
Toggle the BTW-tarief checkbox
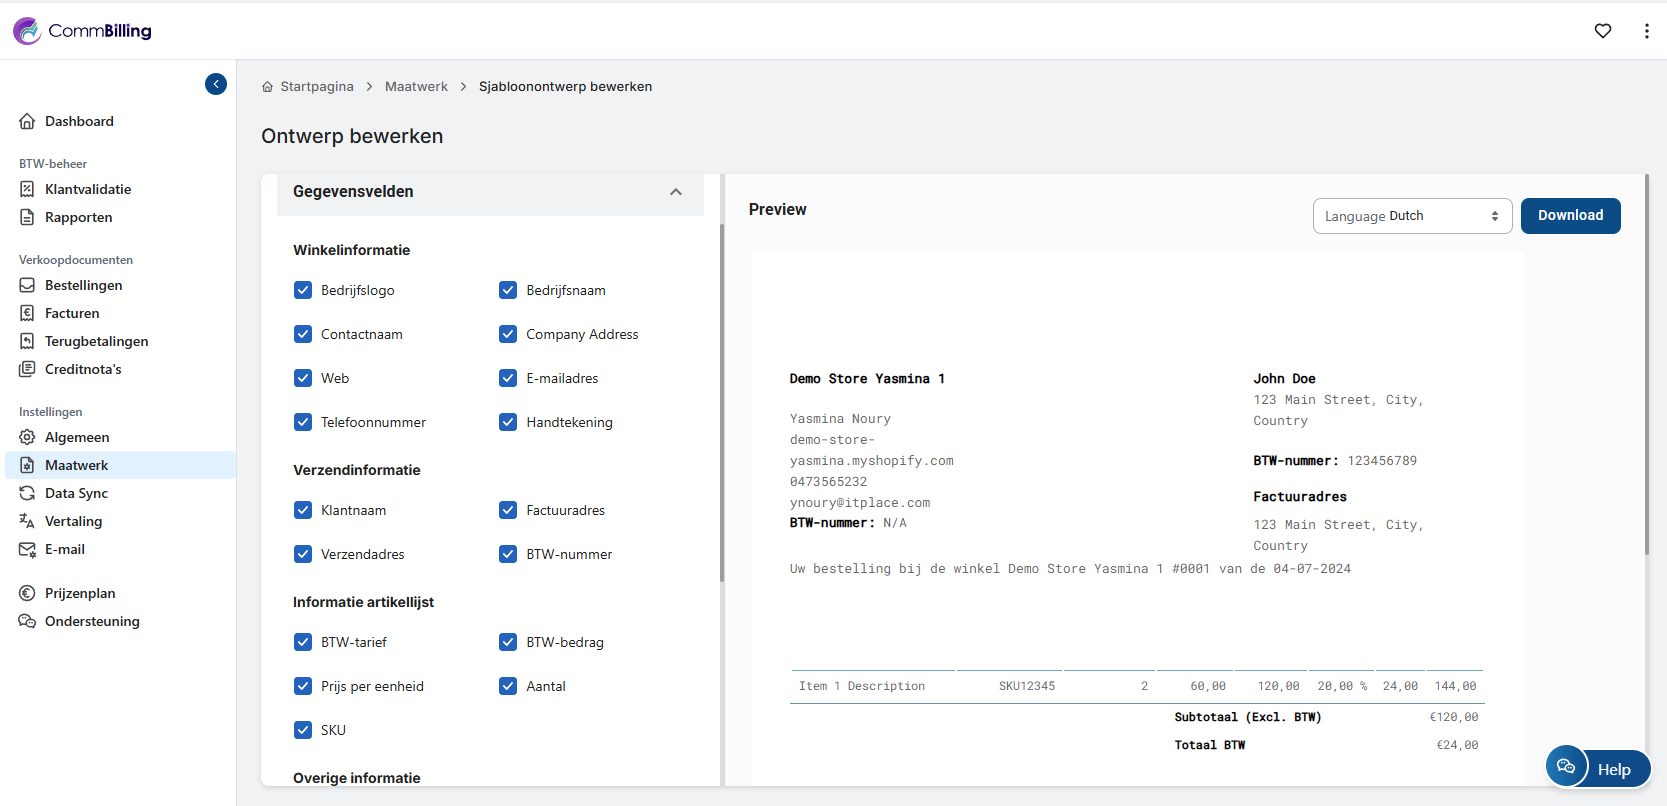303,642
